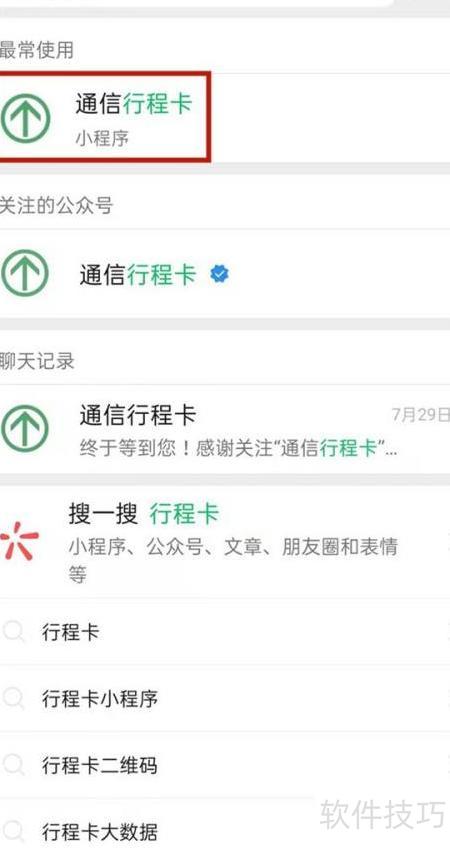Tap the blue verified badge beside 通信行程卡

pos(219,274)
